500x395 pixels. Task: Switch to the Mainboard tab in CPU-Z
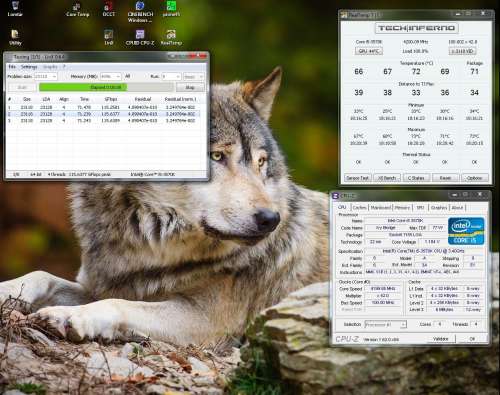(x=380, y=207)
